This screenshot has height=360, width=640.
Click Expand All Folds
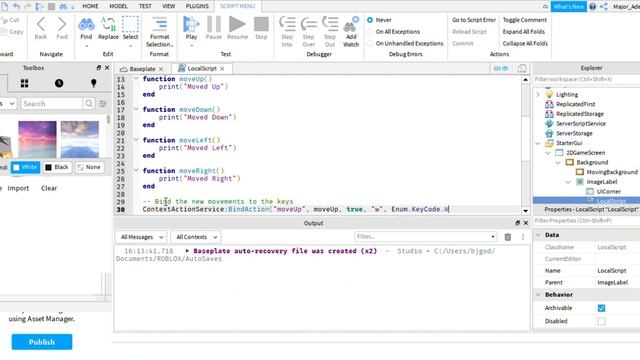point(524,31)
